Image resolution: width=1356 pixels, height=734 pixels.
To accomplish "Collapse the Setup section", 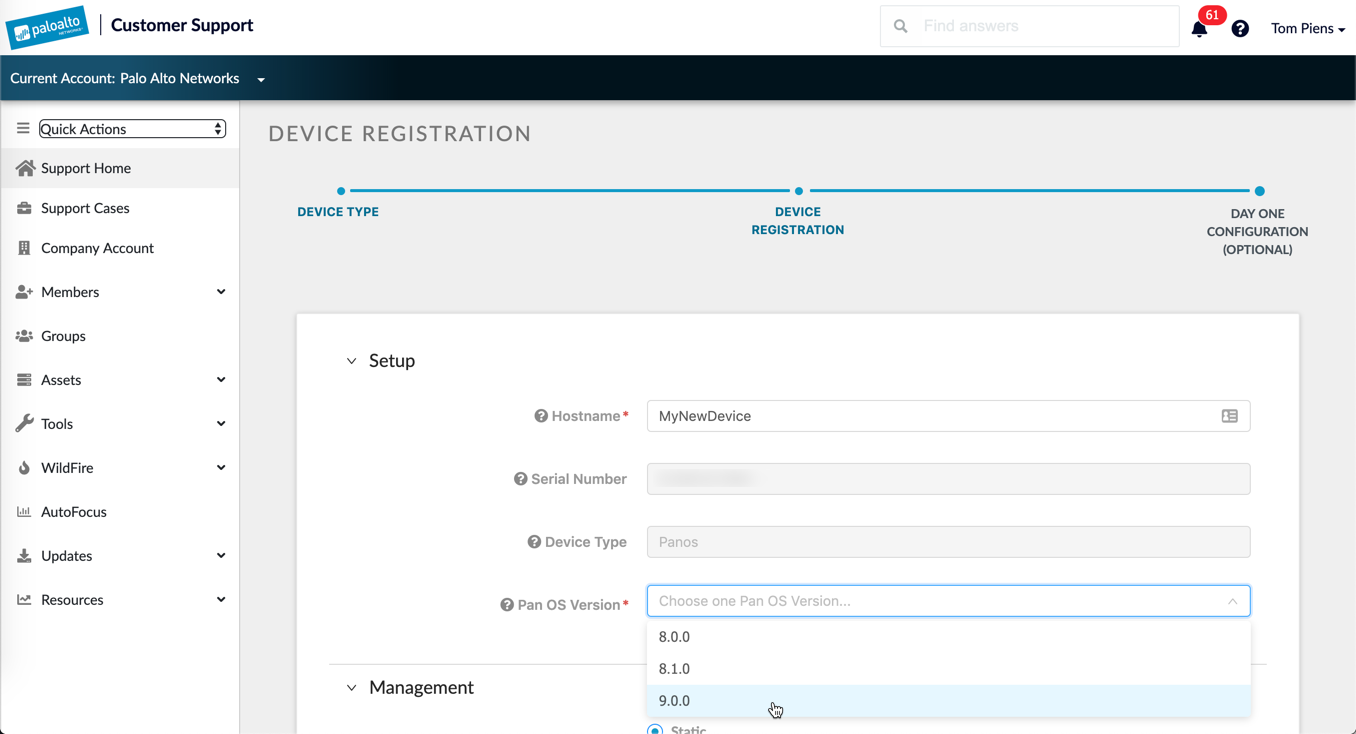I will (350, 360).
